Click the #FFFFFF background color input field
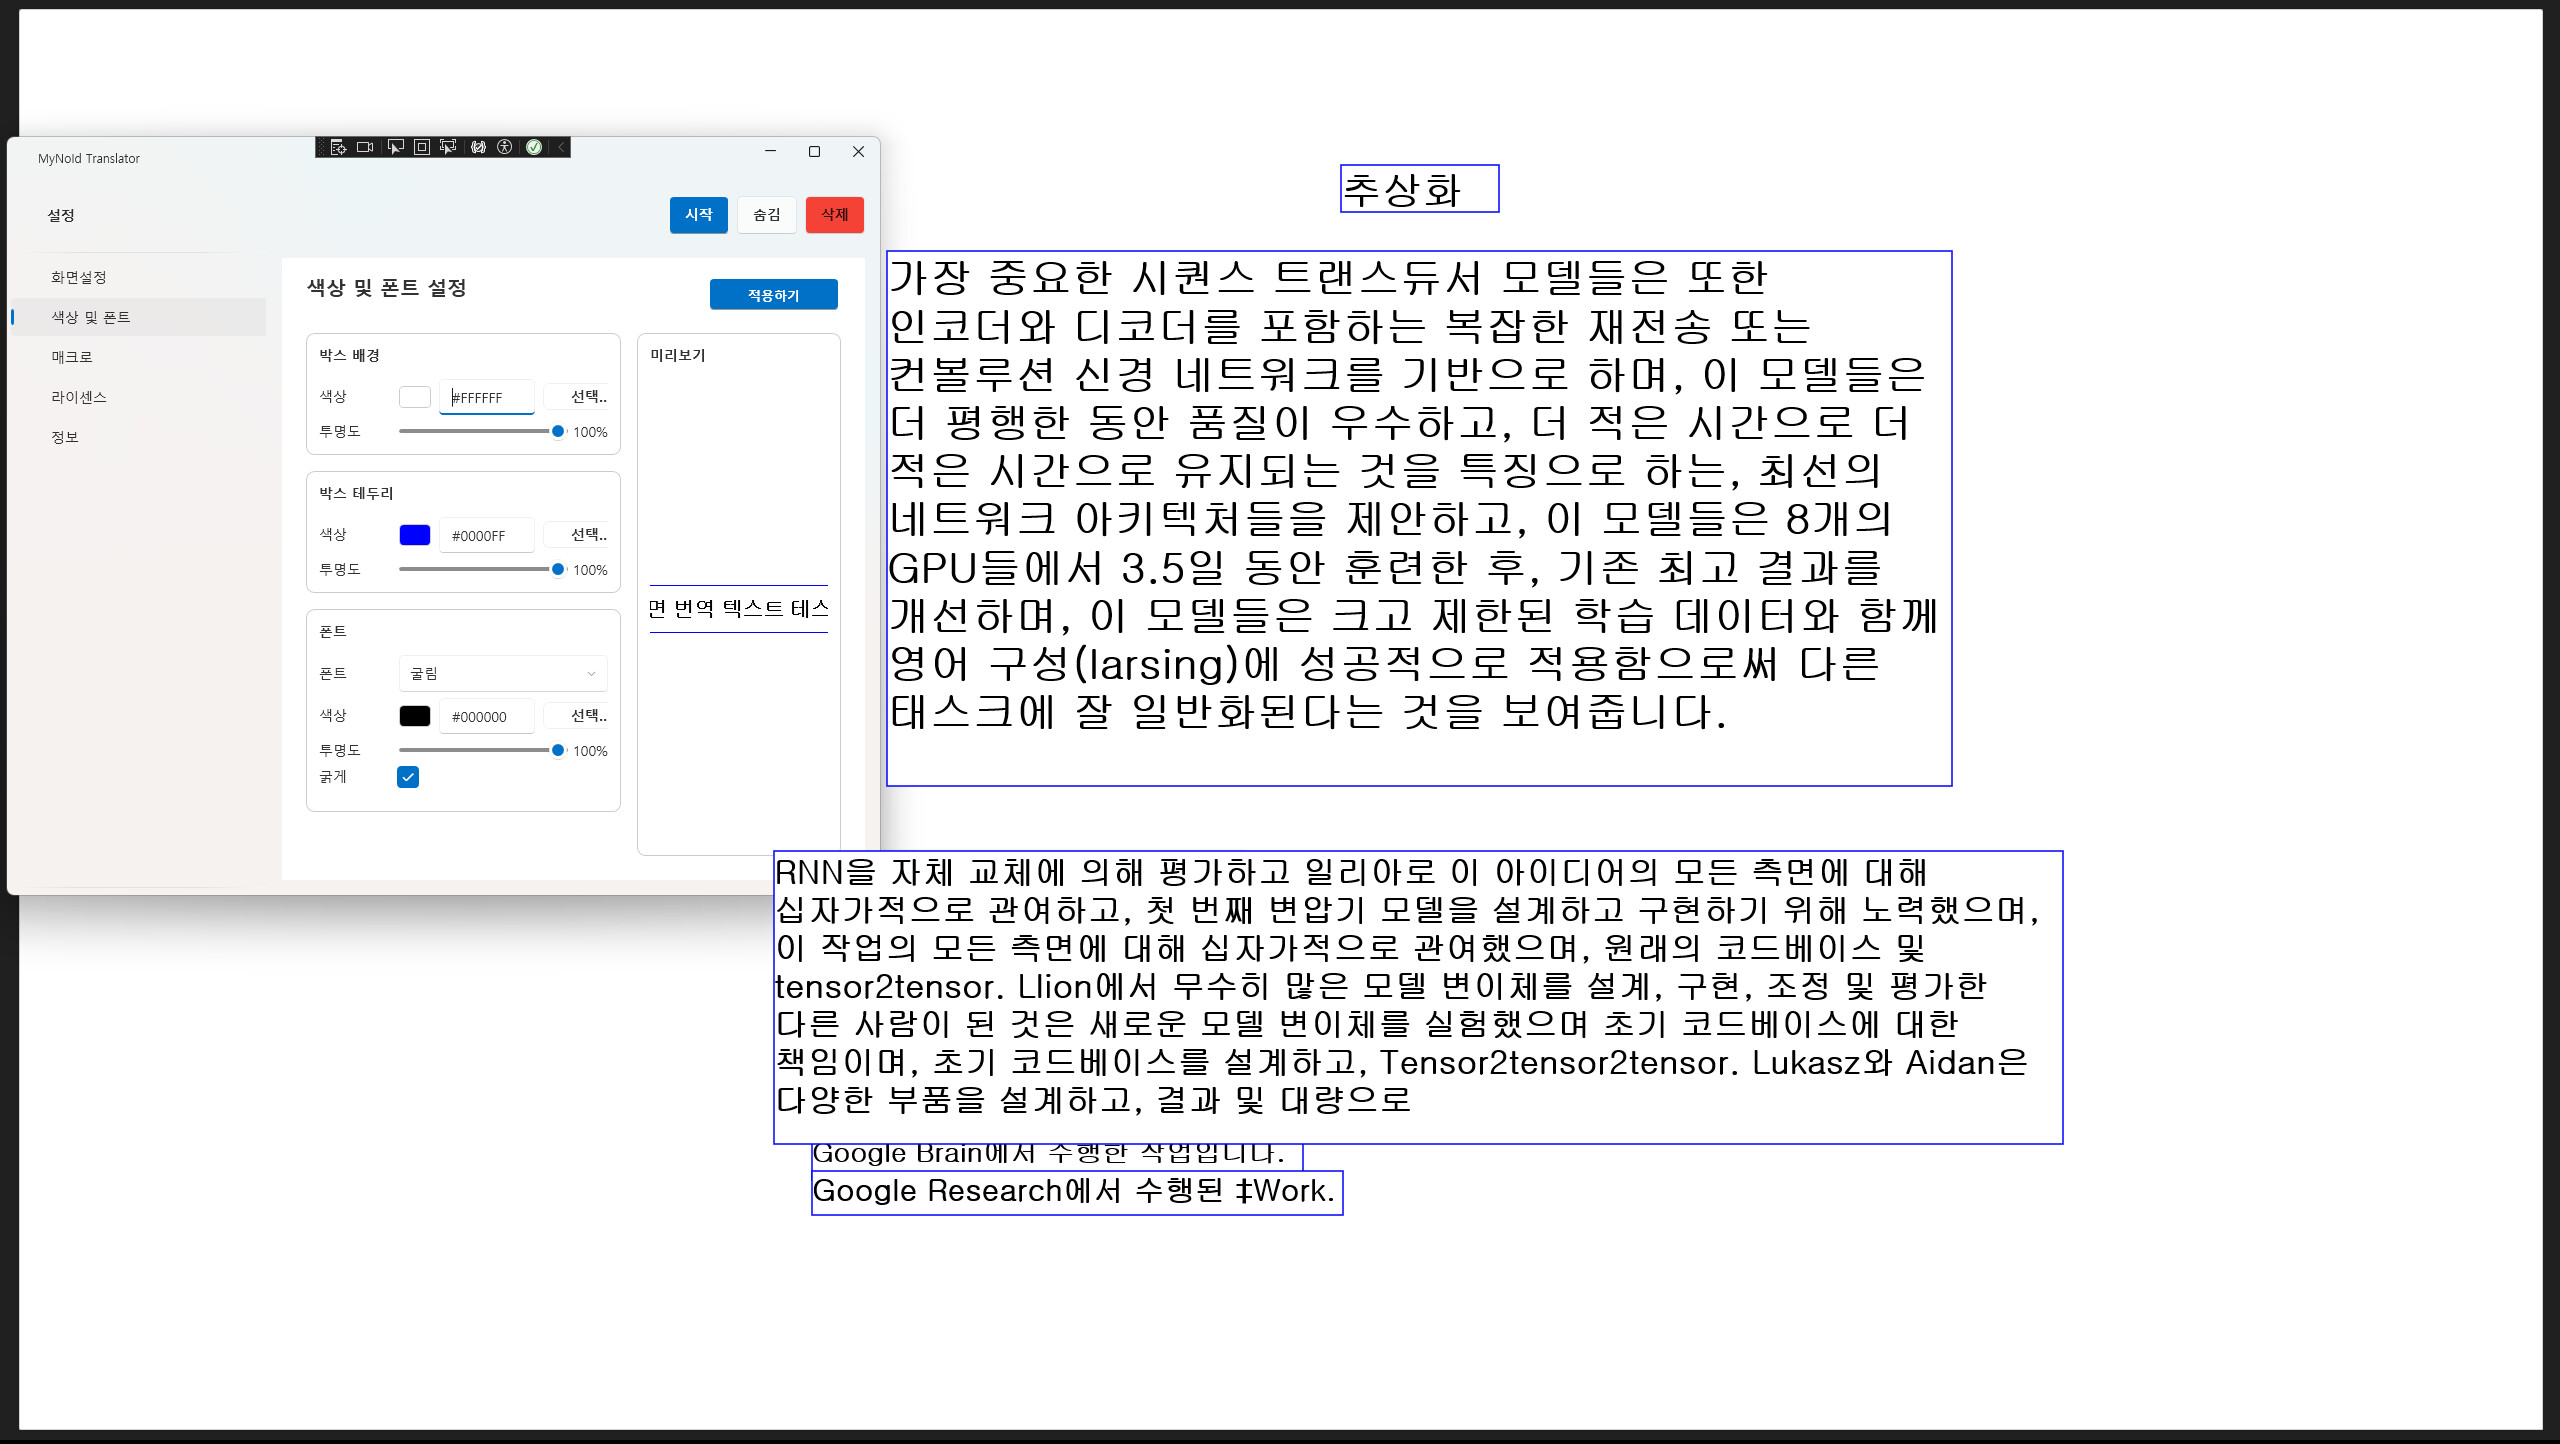Screen dimensions: 2560x1444 pyautogui.click(x=486, y=396)
